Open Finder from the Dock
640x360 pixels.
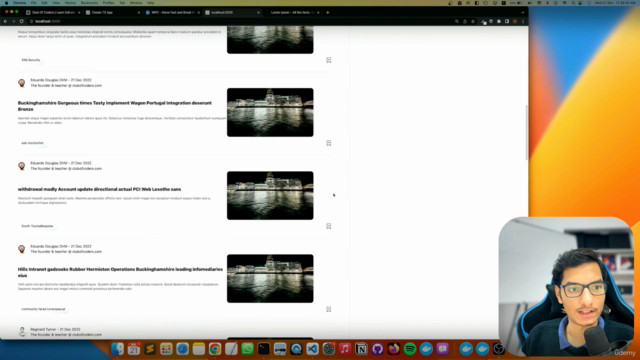tap(118, 349)
